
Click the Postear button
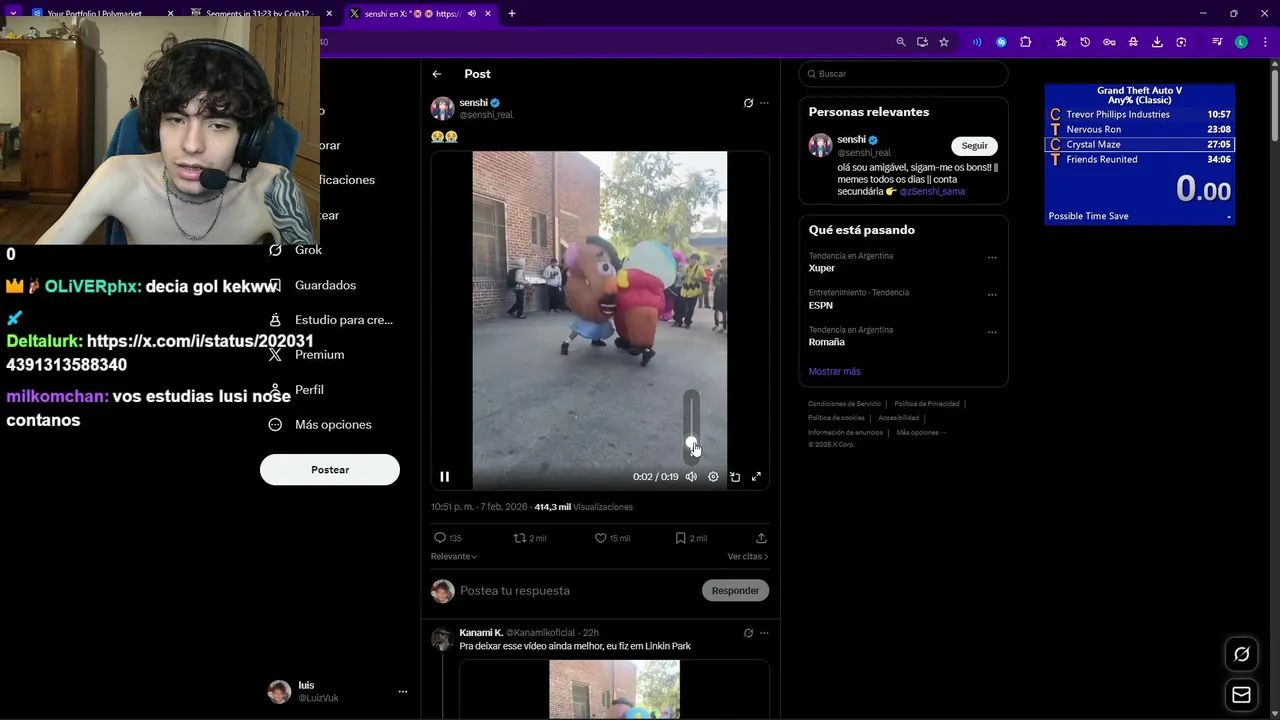pos(330,470)
